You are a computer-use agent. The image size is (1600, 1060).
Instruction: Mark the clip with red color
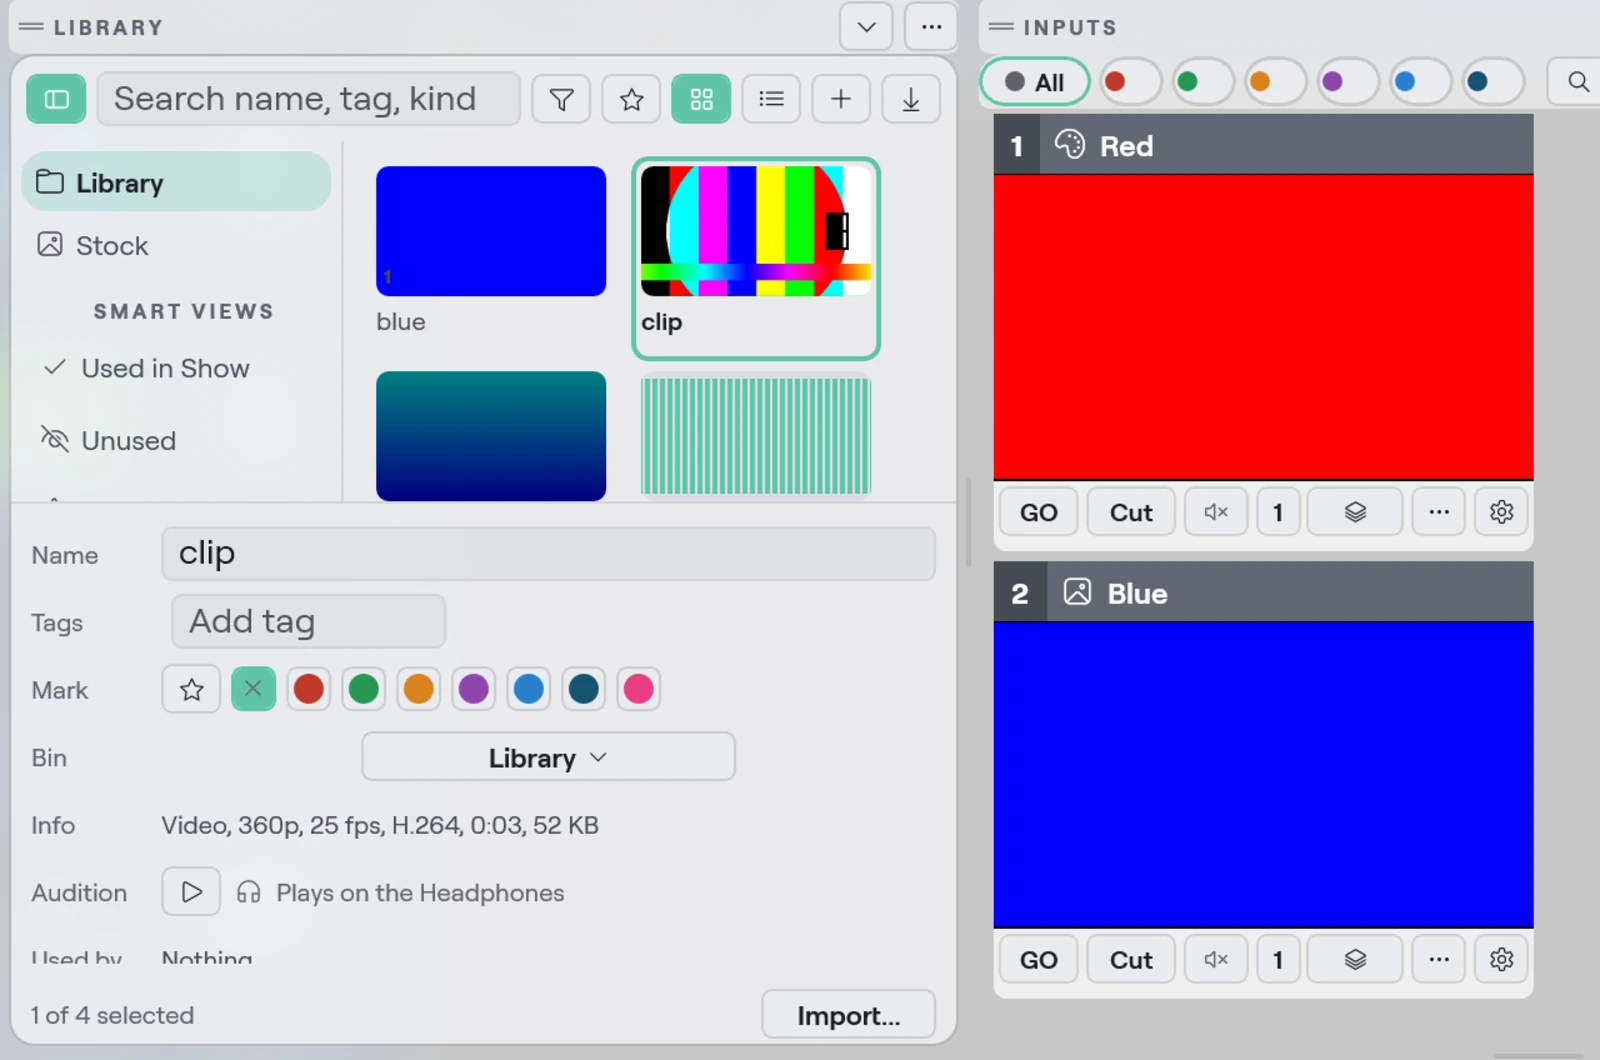click(309, 689)
